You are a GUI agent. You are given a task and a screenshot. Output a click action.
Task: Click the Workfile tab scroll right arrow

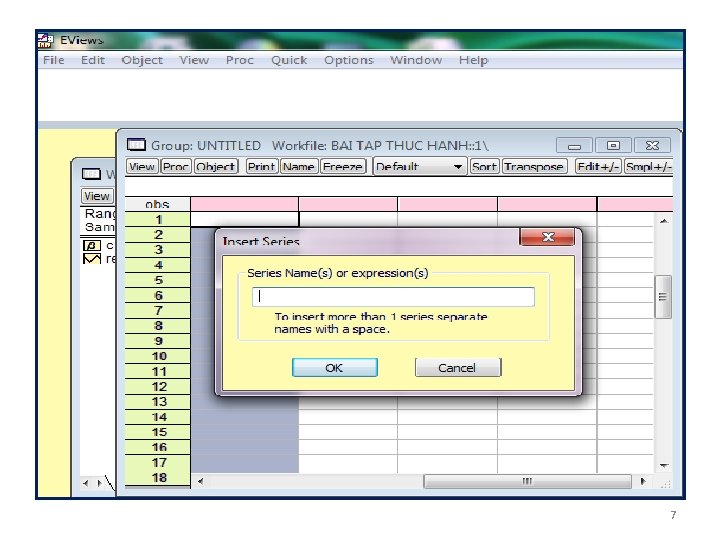pyautogui.click(x=99, y=483)
